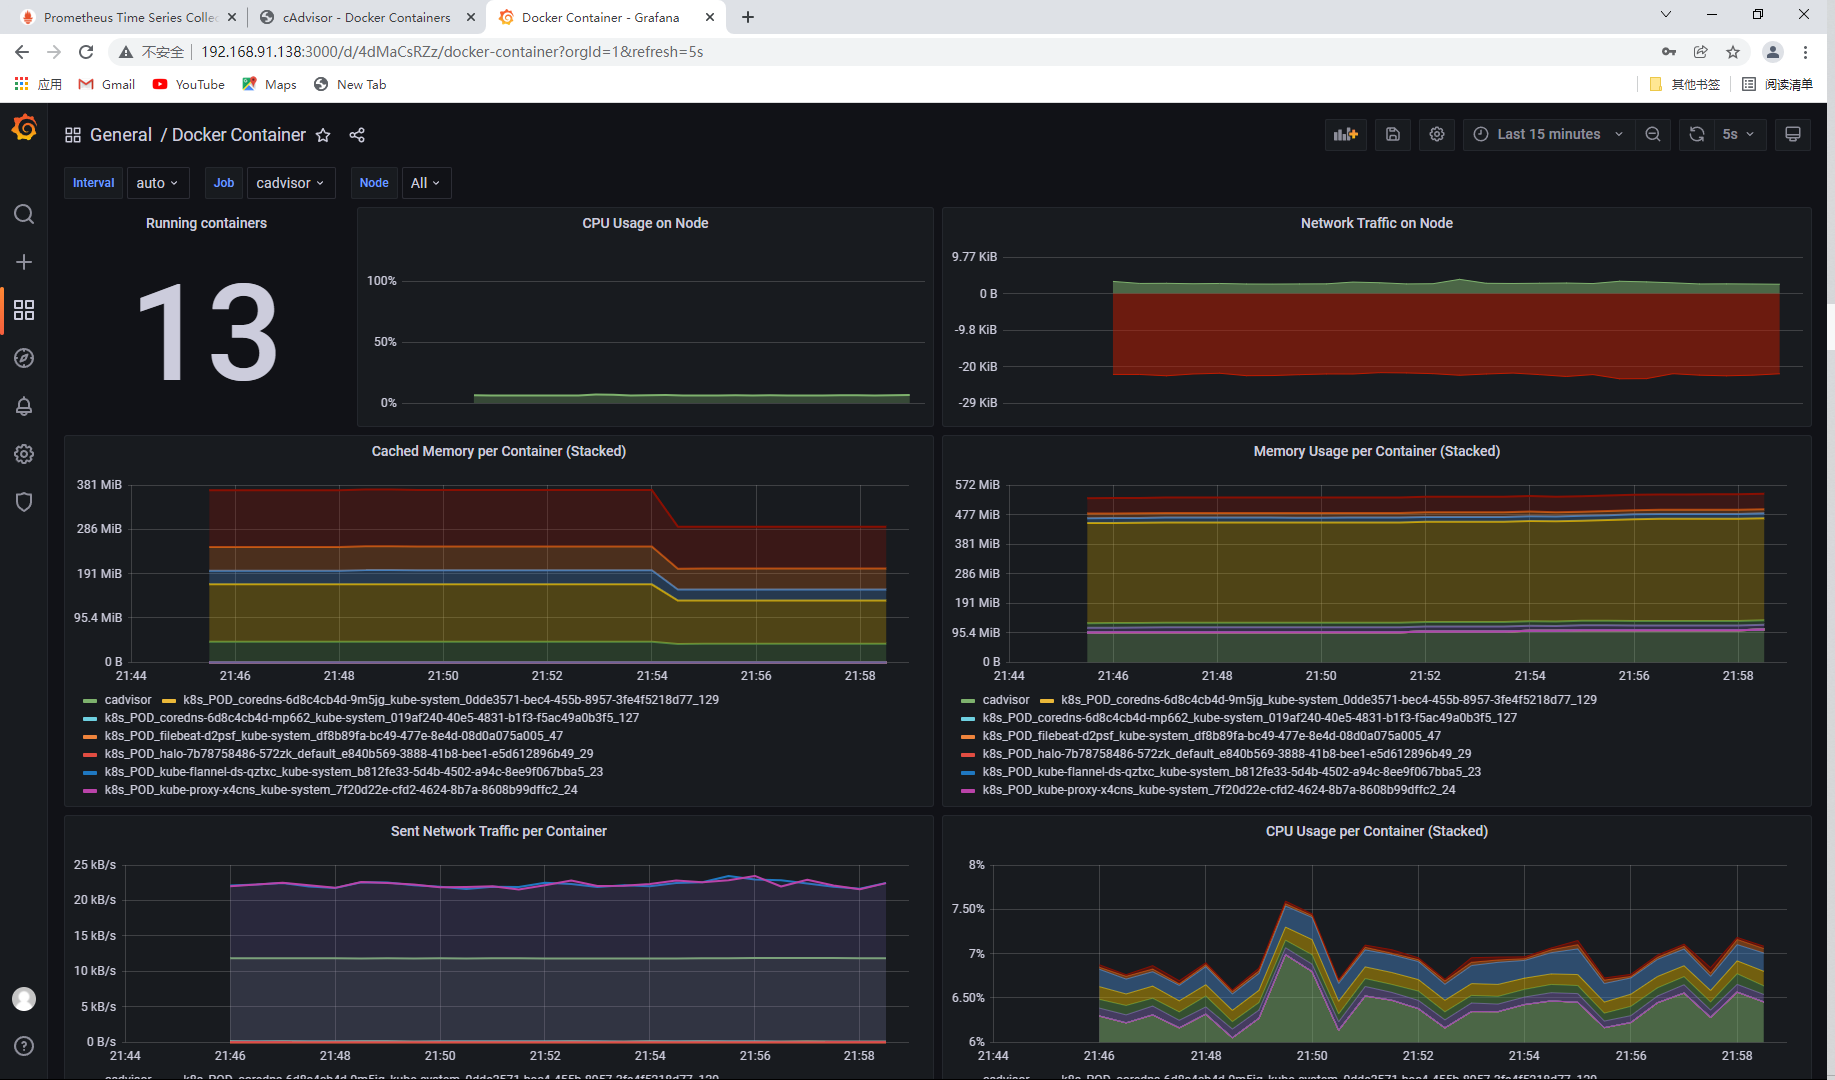Click the not secure warning icon
The height and width of the screenshot is (1080, 1835).
[126, 52]
